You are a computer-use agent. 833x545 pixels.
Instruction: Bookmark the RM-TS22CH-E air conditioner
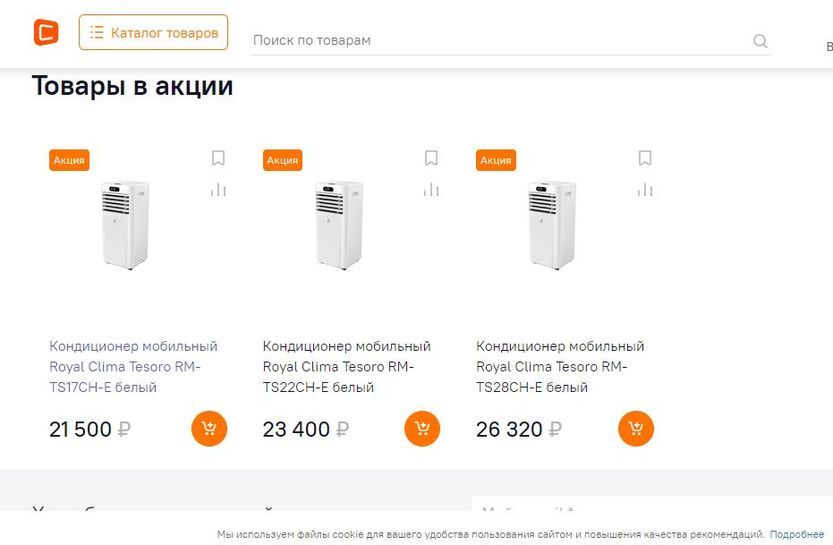pyautogui.click(x=431, y=158)
